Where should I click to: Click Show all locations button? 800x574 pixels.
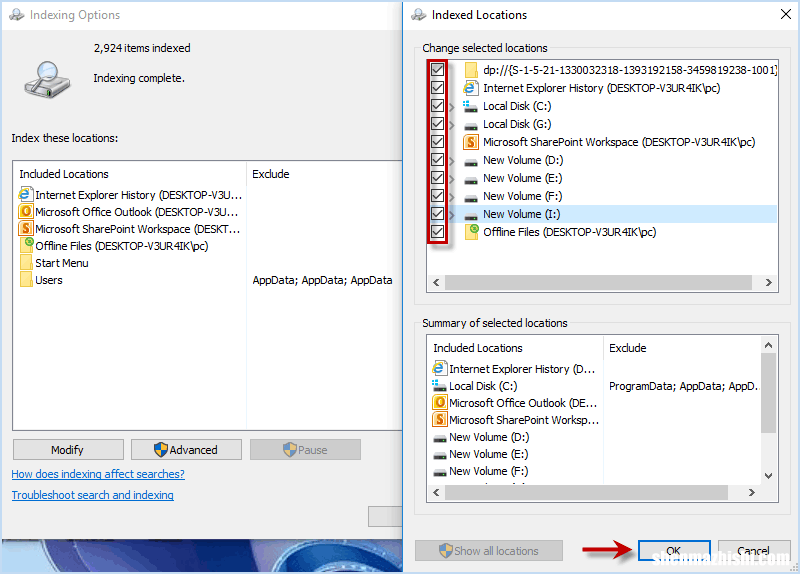point(489,551)
